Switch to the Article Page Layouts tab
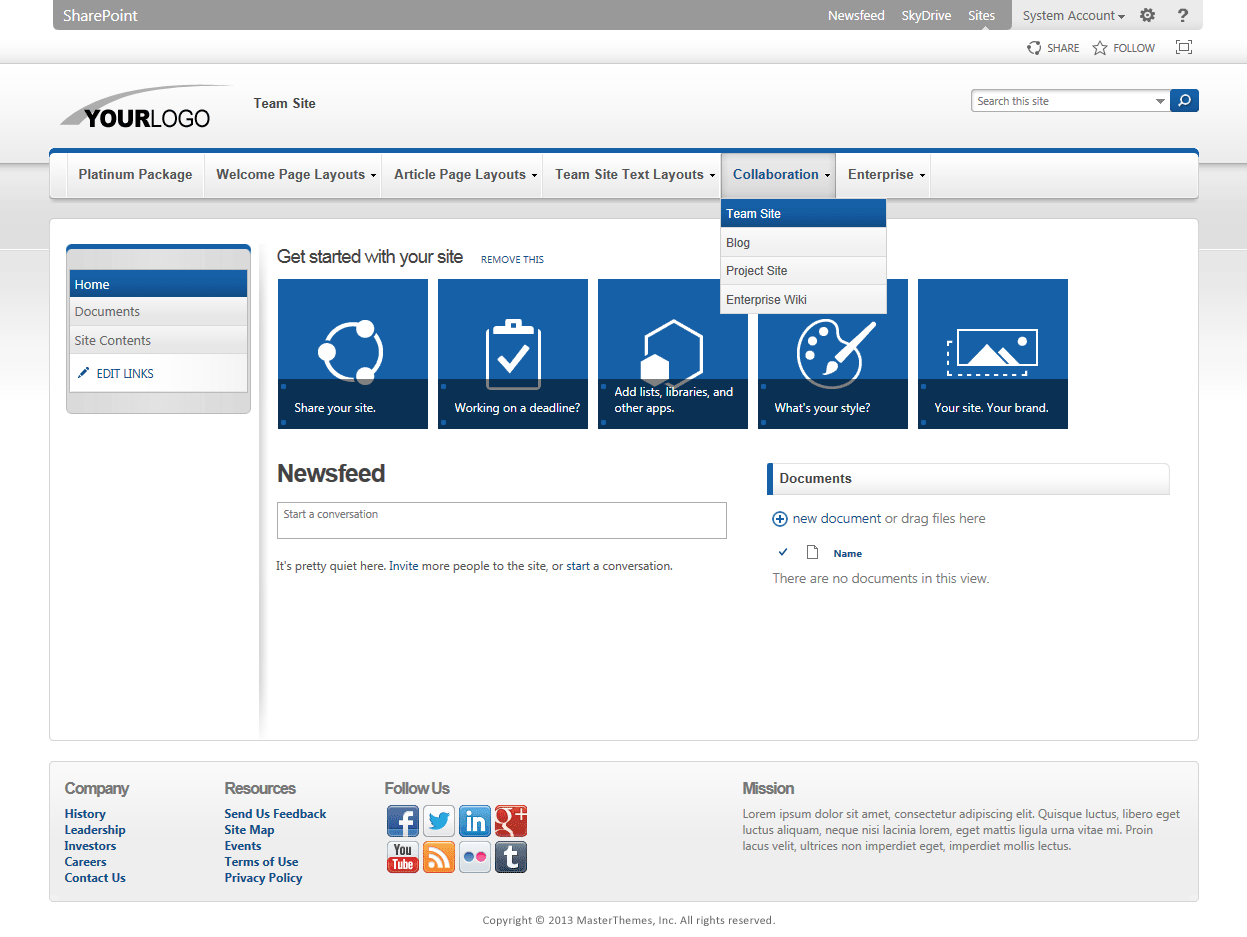 pyautogui.click(x=461, y=174)
